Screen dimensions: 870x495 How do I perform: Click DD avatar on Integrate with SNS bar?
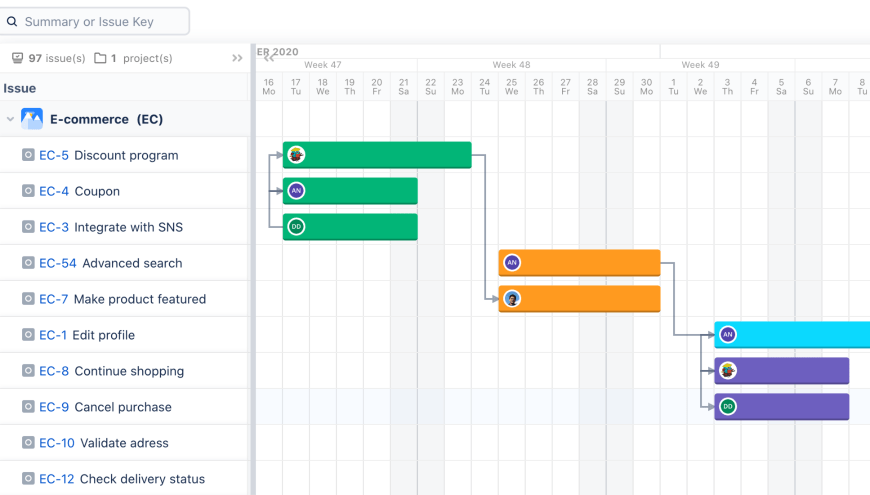tap(296, 226)
